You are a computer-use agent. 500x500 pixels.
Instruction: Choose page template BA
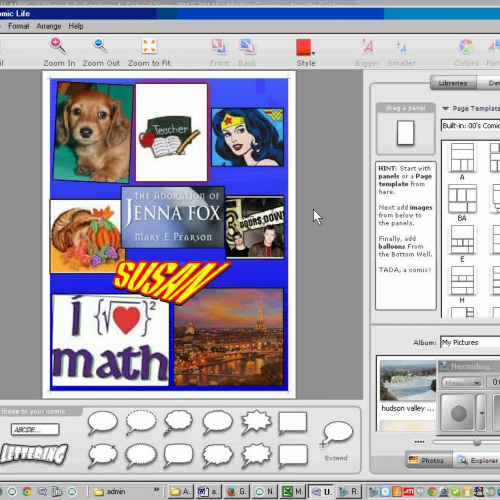[462, 199]
